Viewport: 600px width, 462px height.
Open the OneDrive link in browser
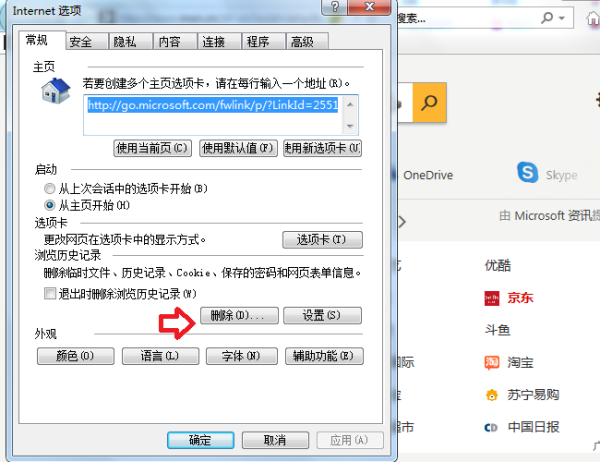pyautogui.click(x=427, y=175)
